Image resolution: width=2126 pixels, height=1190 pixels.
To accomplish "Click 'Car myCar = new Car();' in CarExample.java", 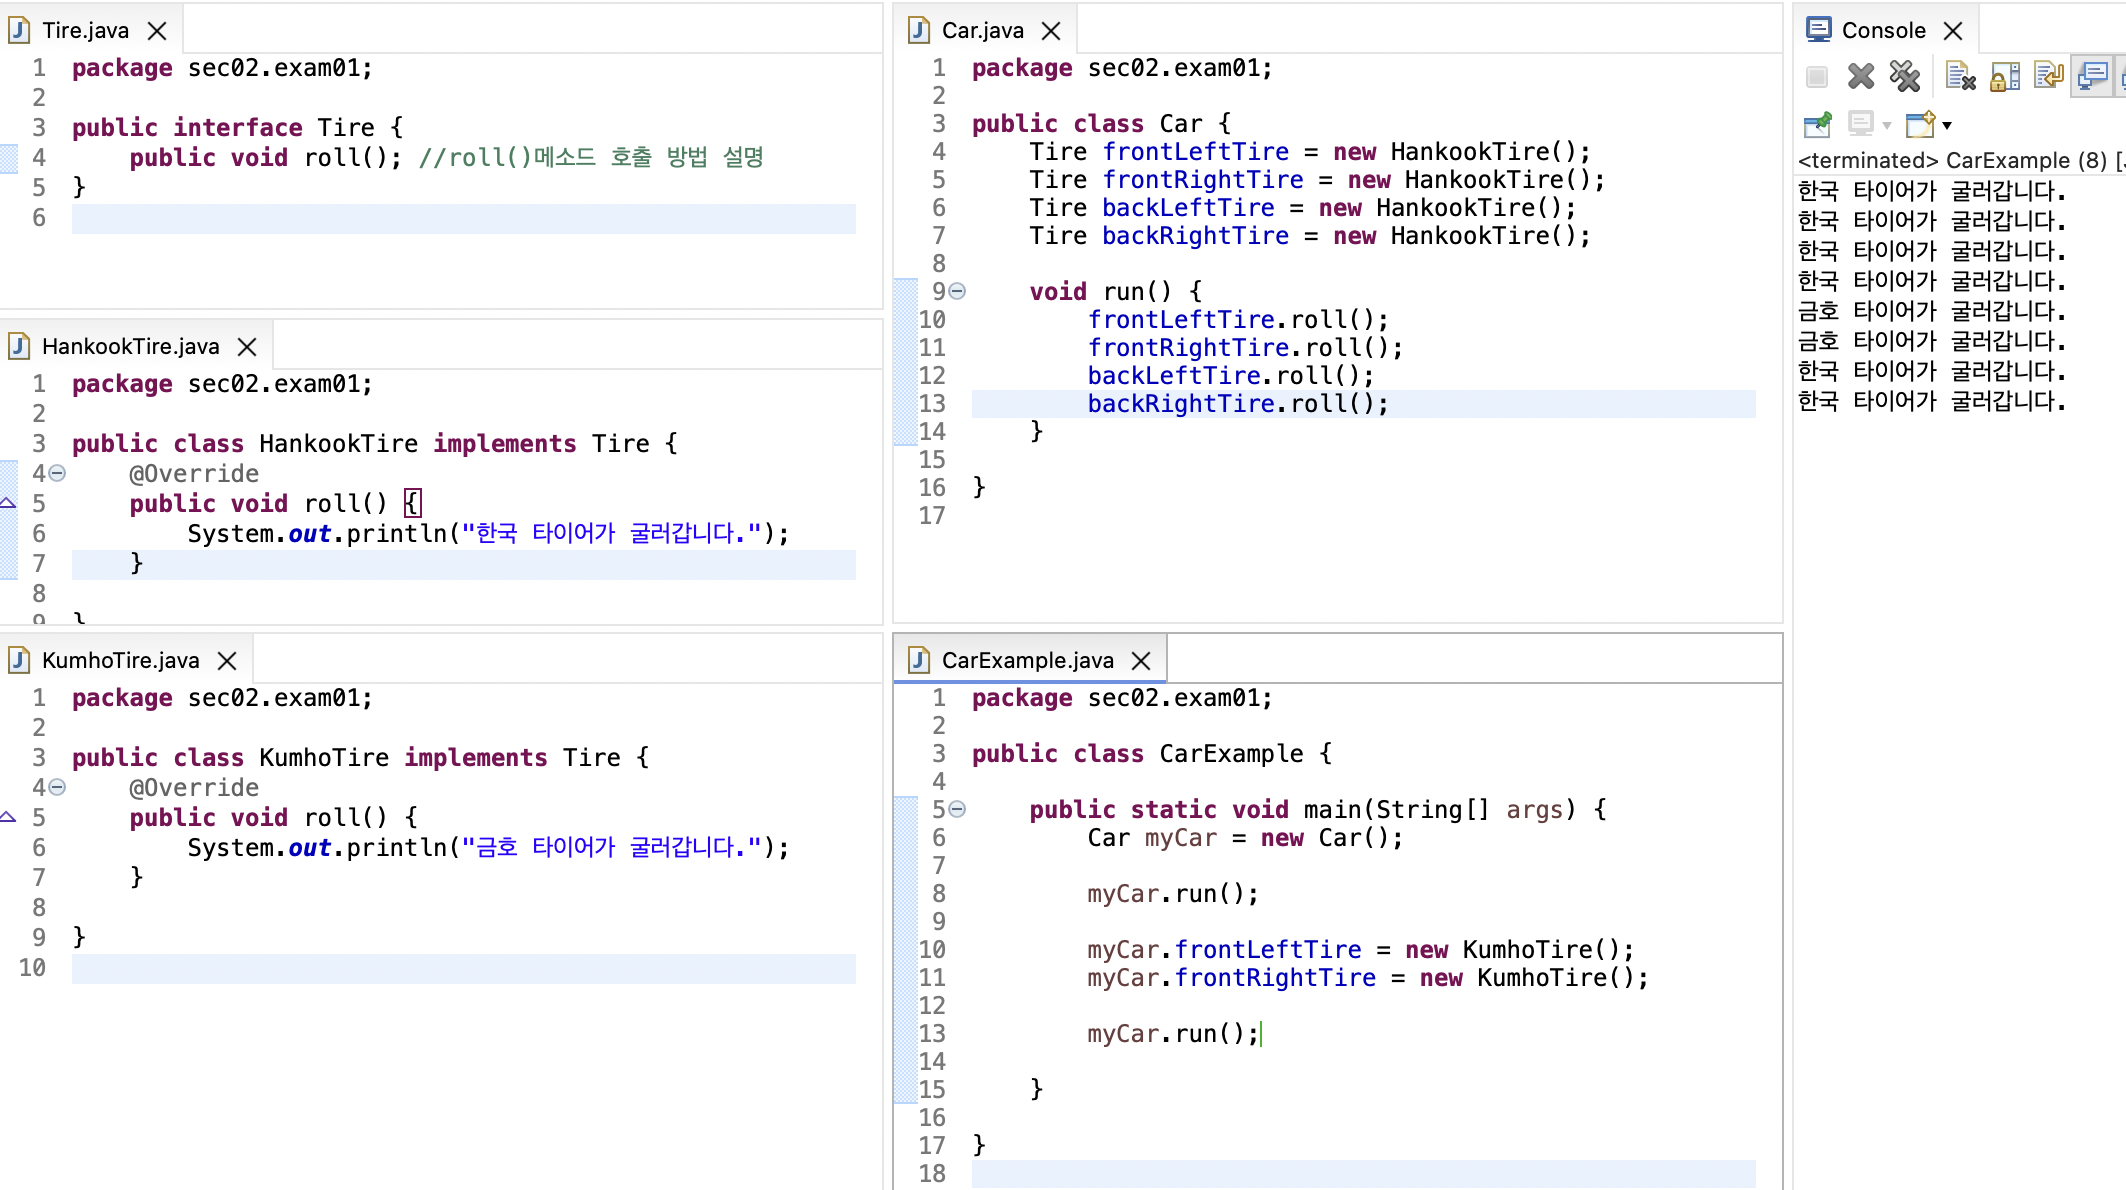I will click(1245, 837).
